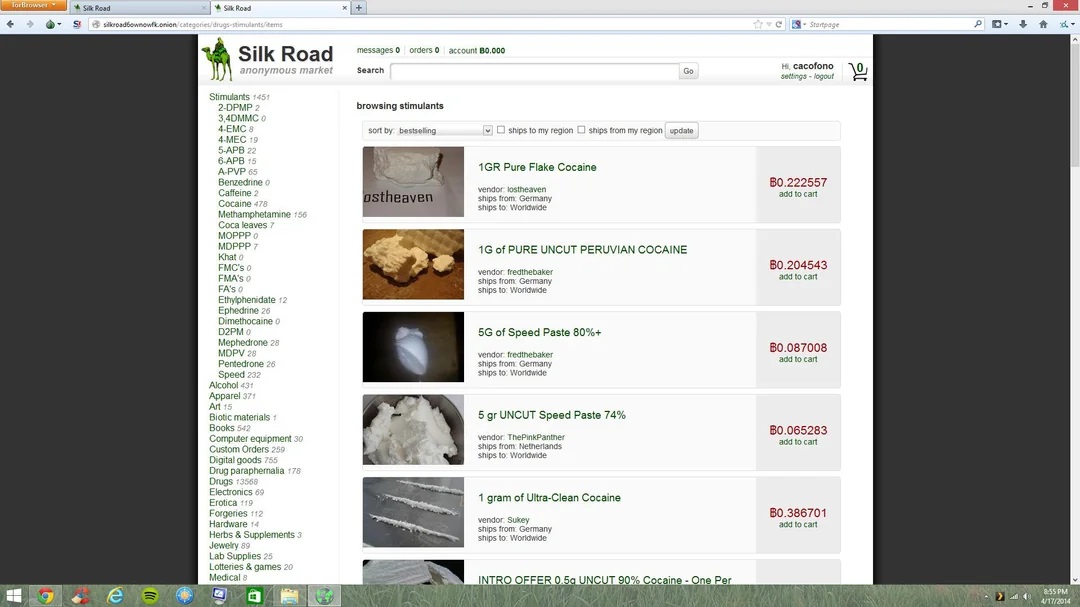This screenshot has height=607, width=1080.
Task: Open the Startpage search engine dropdown
Action: 799,24
